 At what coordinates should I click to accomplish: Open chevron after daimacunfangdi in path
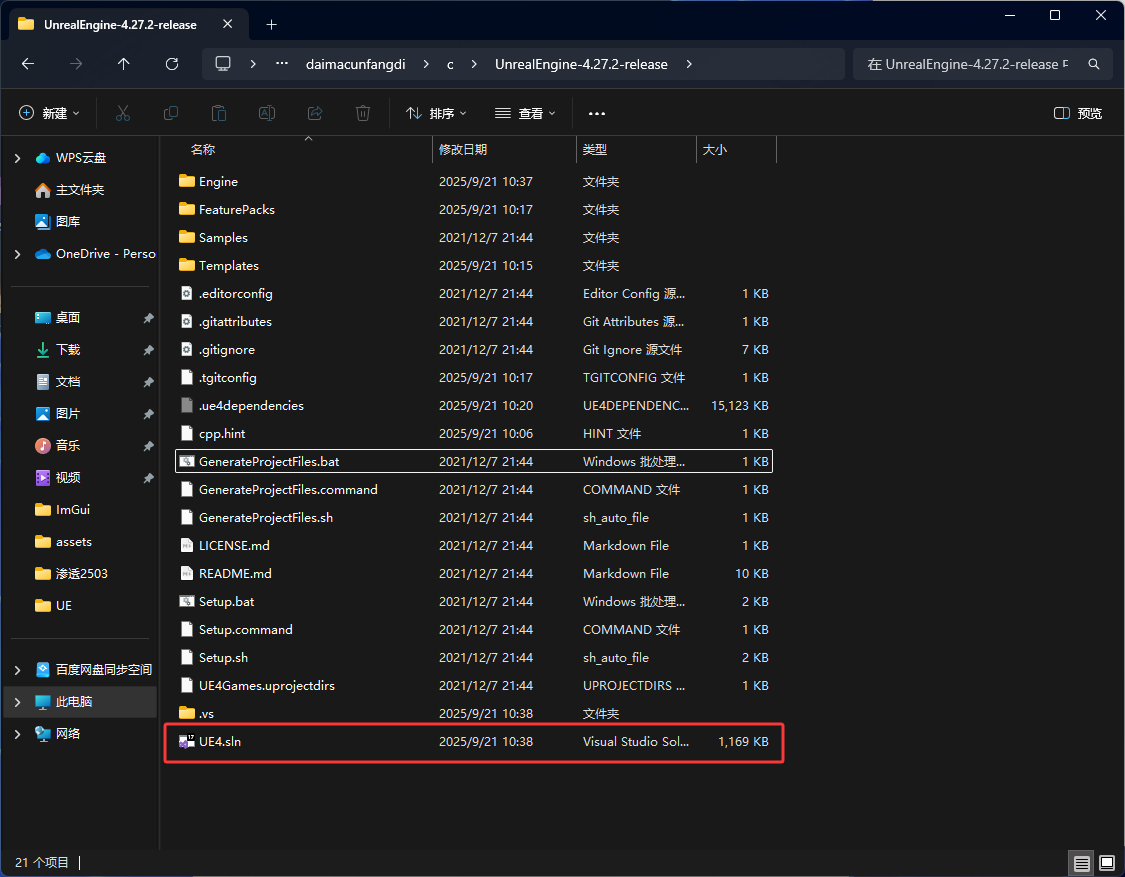pyautogui.click(x=426, y=64)
